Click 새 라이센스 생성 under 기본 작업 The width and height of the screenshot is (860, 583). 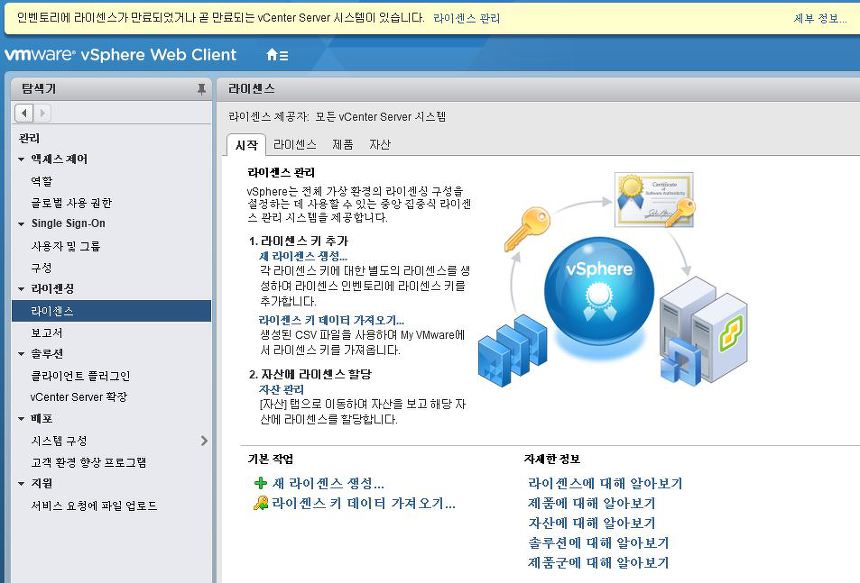(328, 483)
